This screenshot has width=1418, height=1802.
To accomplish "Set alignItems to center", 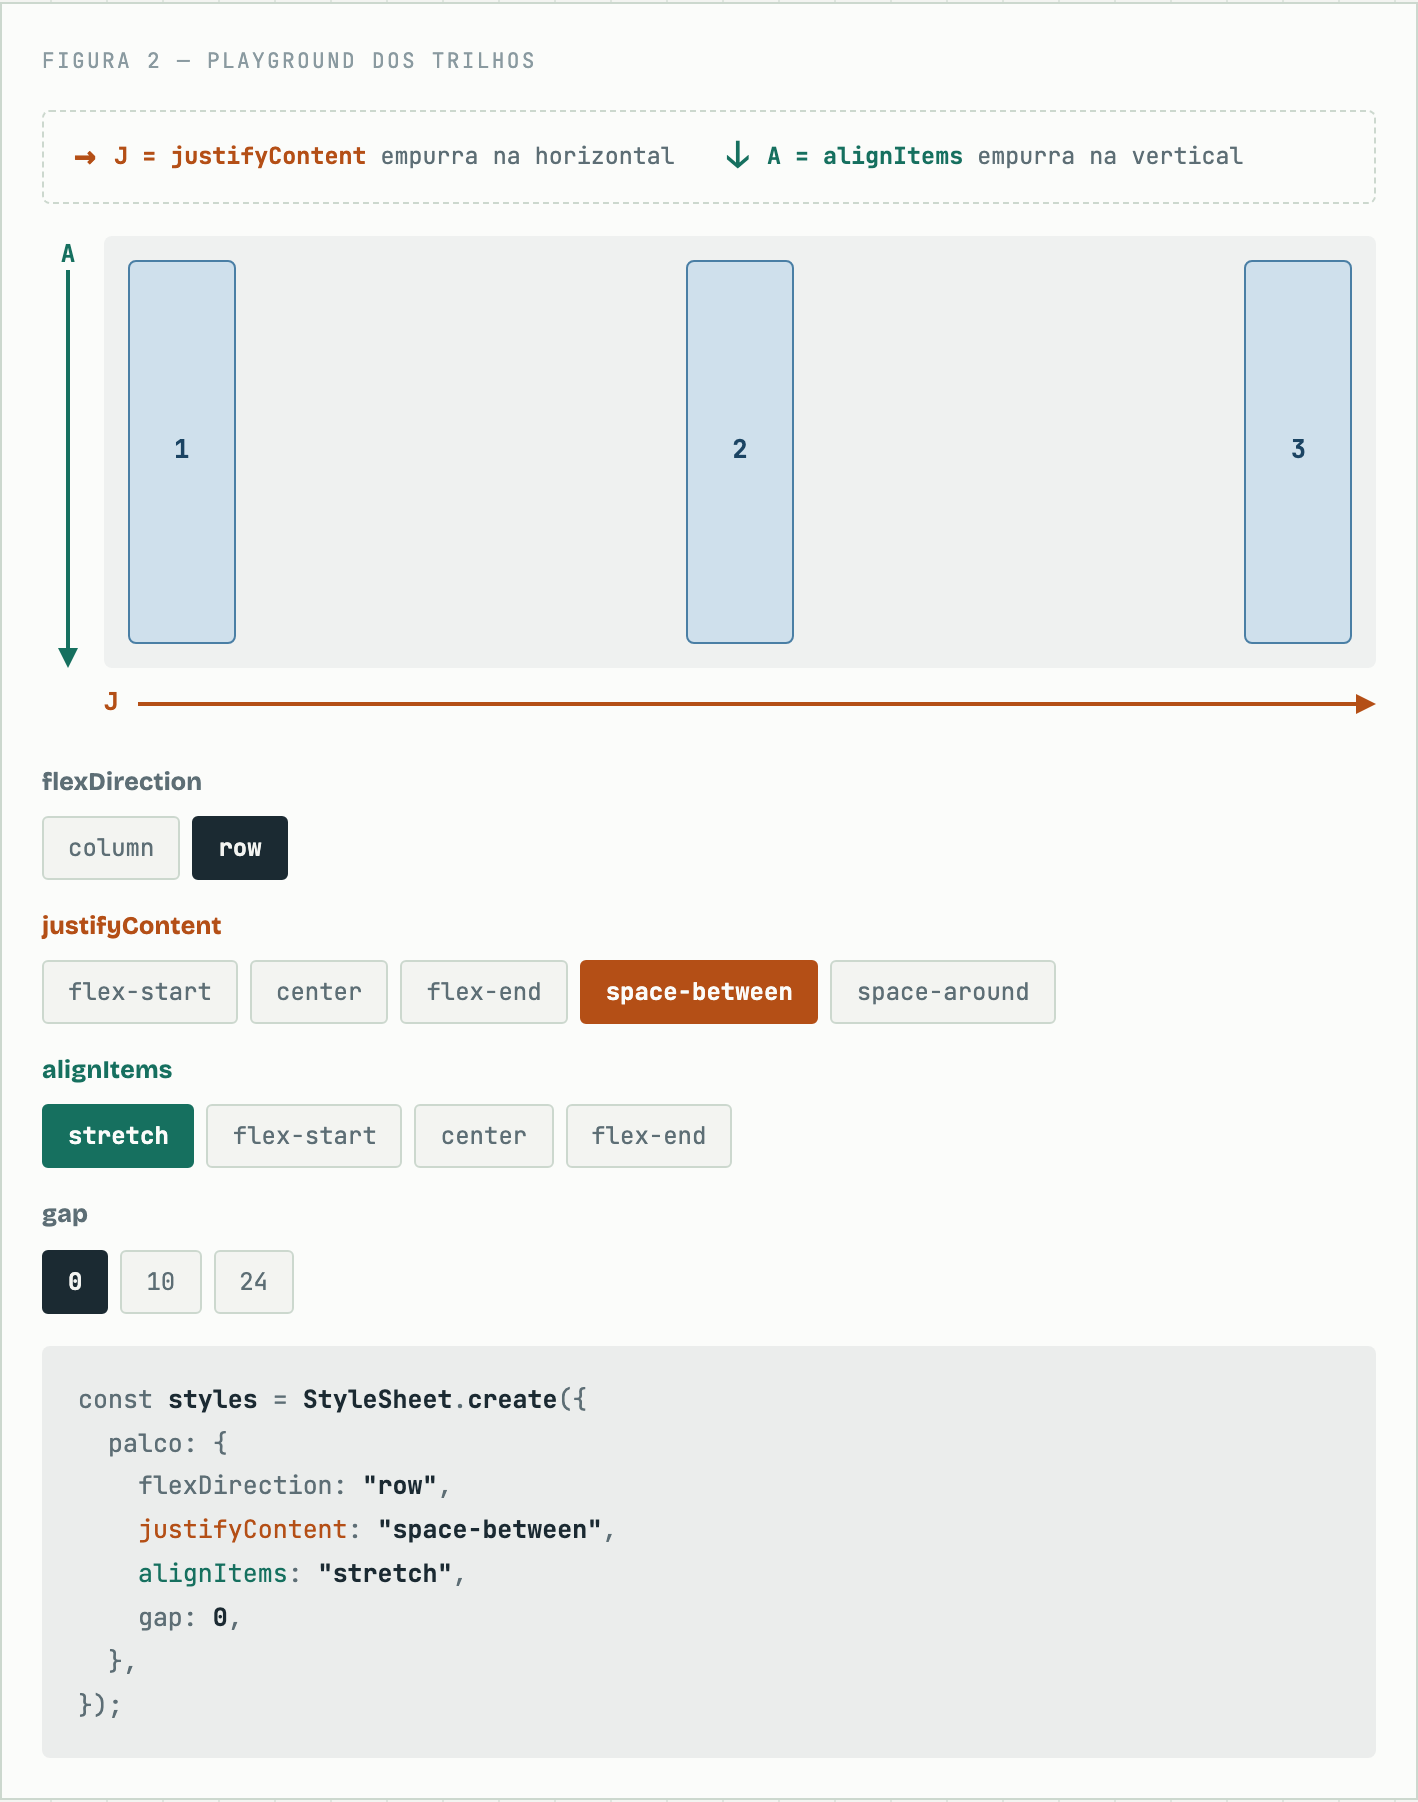I will 484,1136.
